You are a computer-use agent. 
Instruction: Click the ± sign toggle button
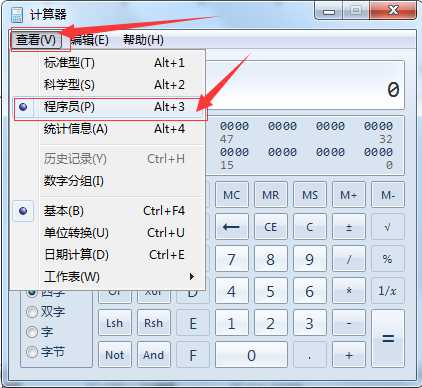[x=349, y=227]
